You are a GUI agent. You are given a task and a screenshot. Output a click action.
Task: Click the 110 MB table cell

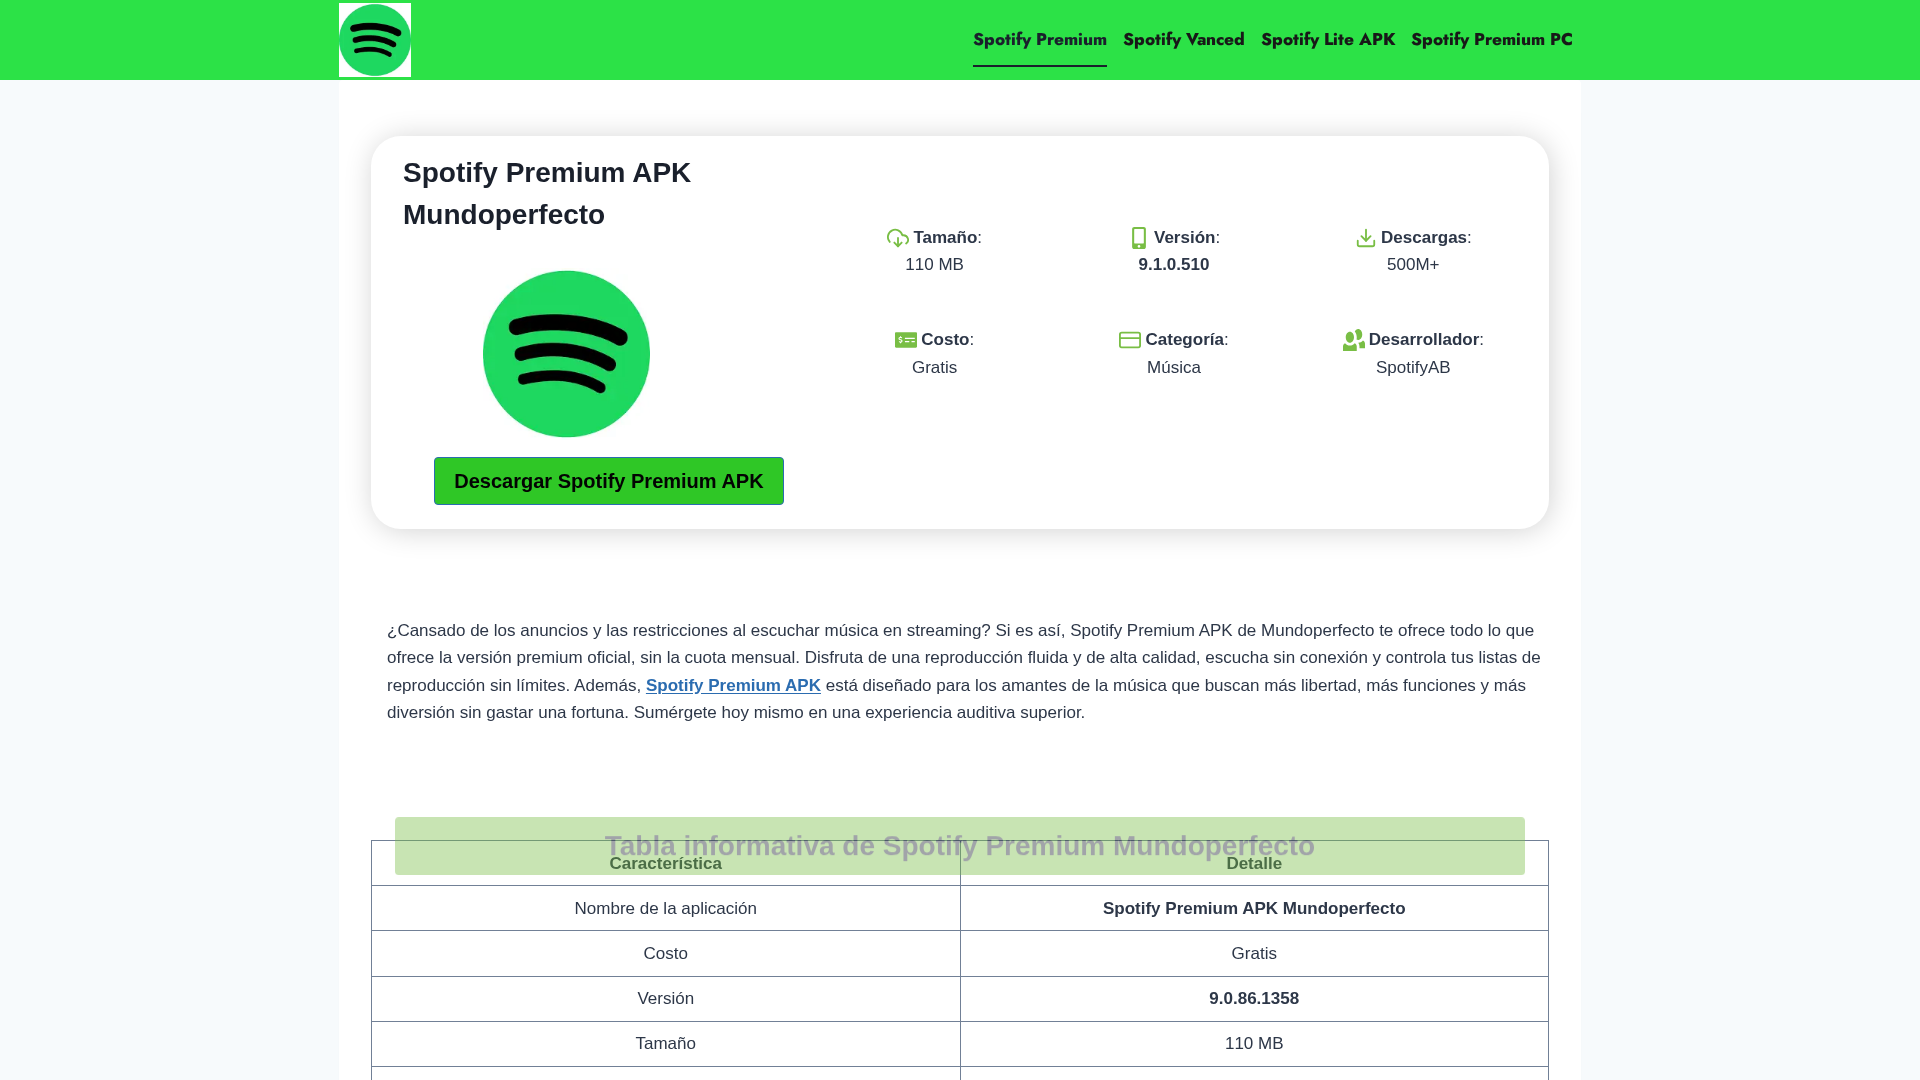(1254, 1043)
